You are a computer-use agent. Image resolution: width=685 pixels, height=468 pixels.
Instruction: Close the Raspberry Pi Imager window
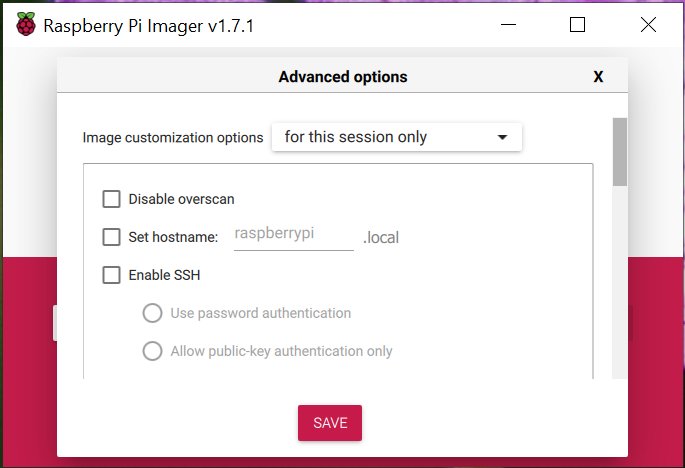pyautogui.click(x=648, y=24)
